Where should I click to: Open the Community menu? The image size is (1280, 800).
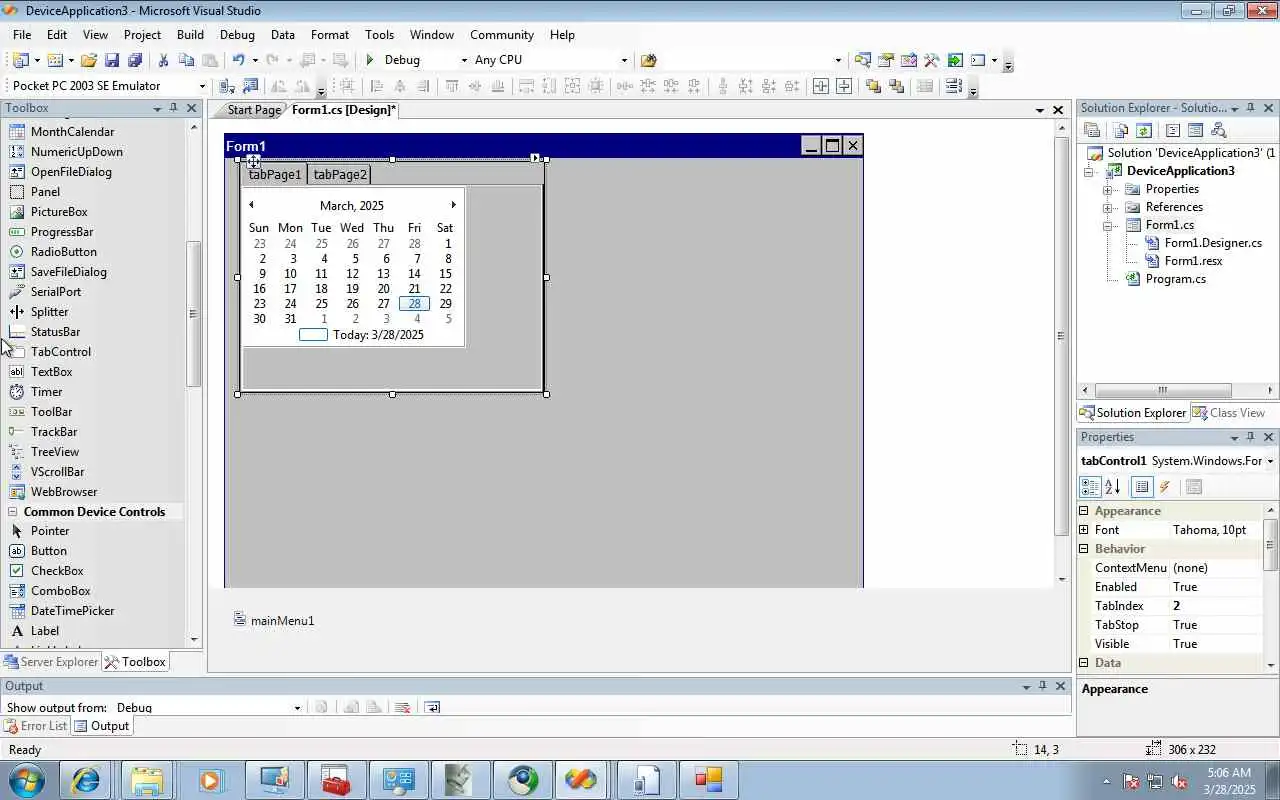coord(502,35)
